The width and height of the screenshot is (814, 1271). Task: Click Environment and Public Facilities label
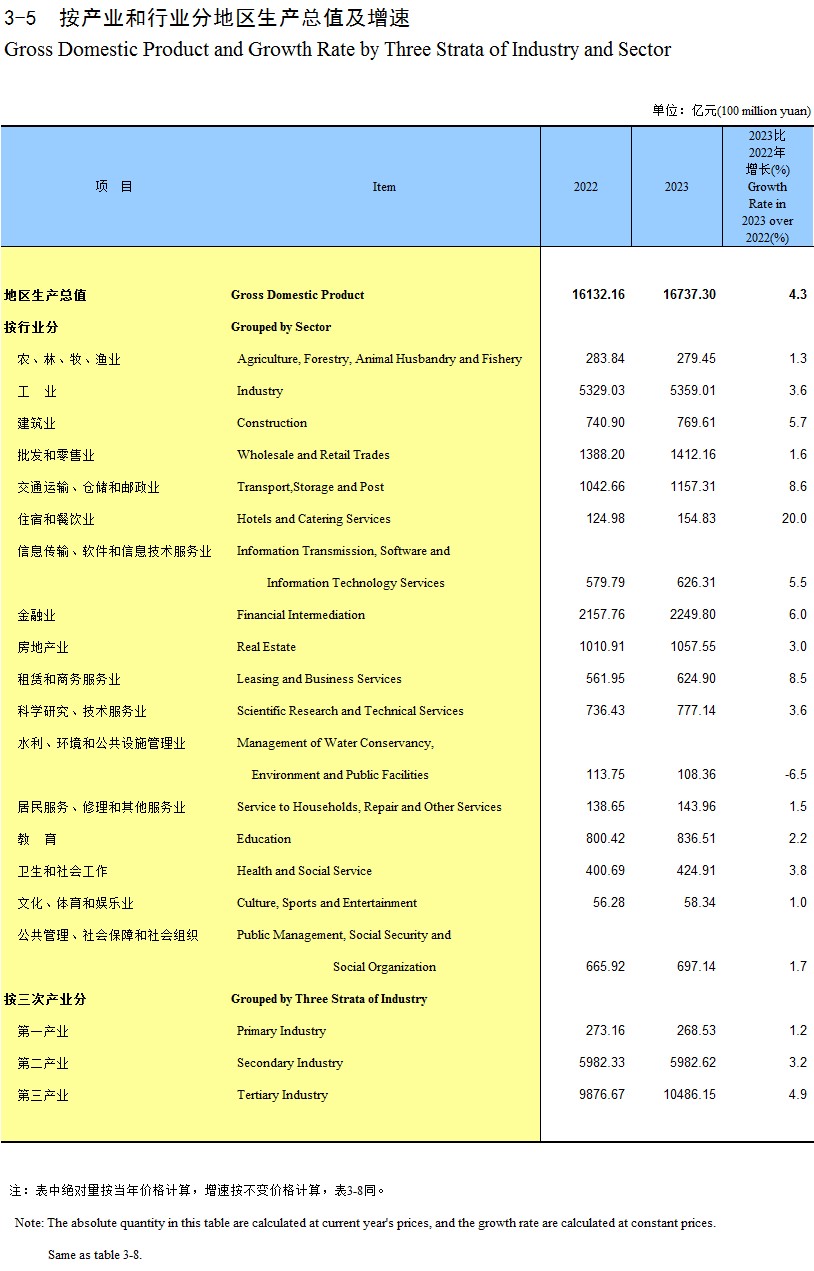[x=340, y=775]
